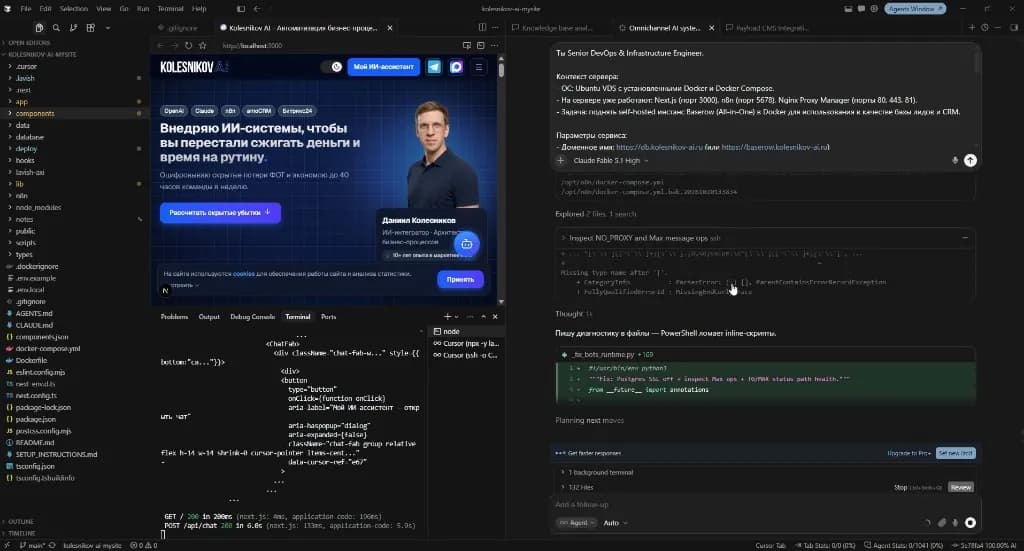Toggle the sidebar layout icon in the title bar
Screen dimensions: 1024x551
[x=241, y=9]
